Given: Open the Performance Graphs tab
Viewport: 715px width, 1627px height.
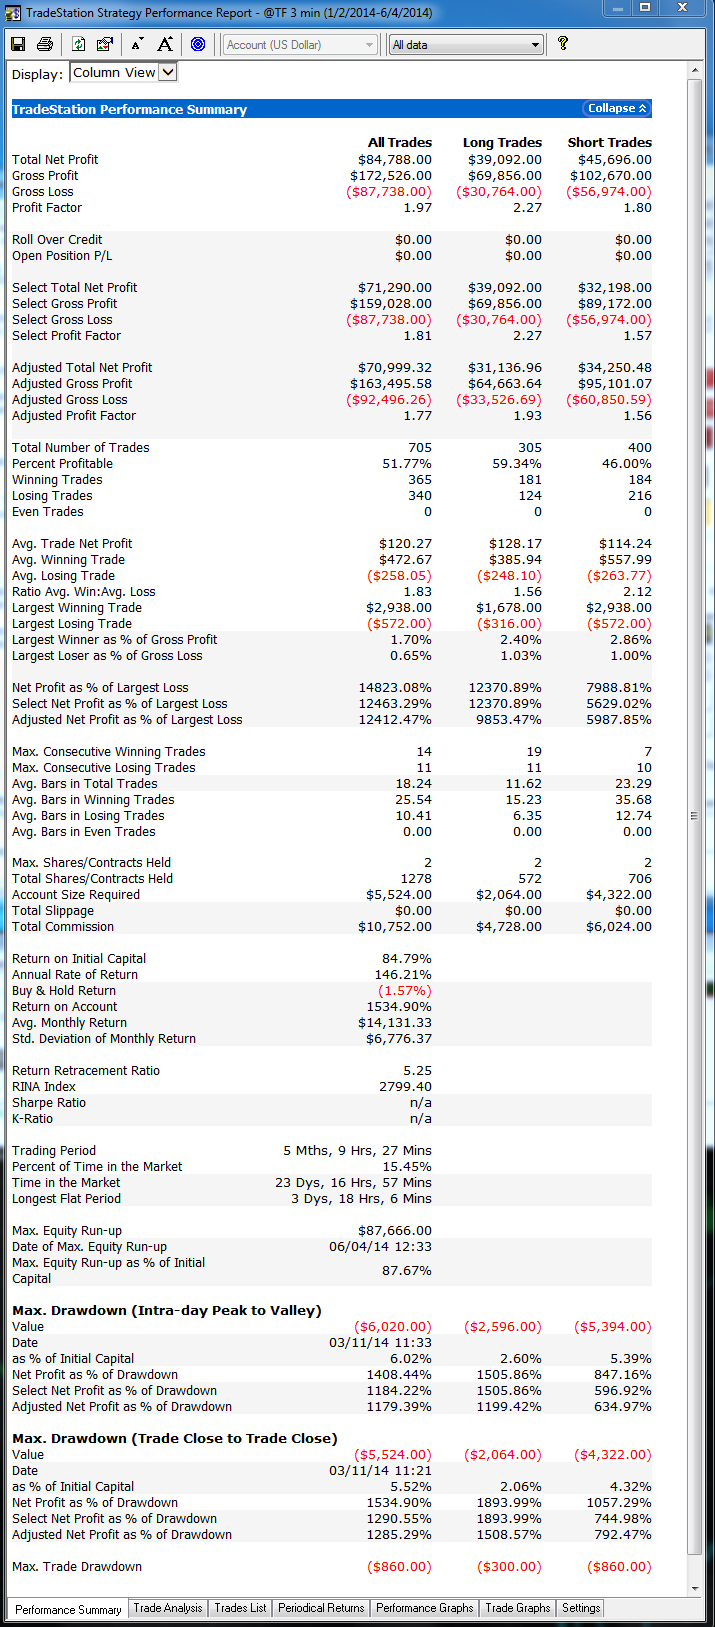Looking at the screenshot, I should pos(424,1608).
